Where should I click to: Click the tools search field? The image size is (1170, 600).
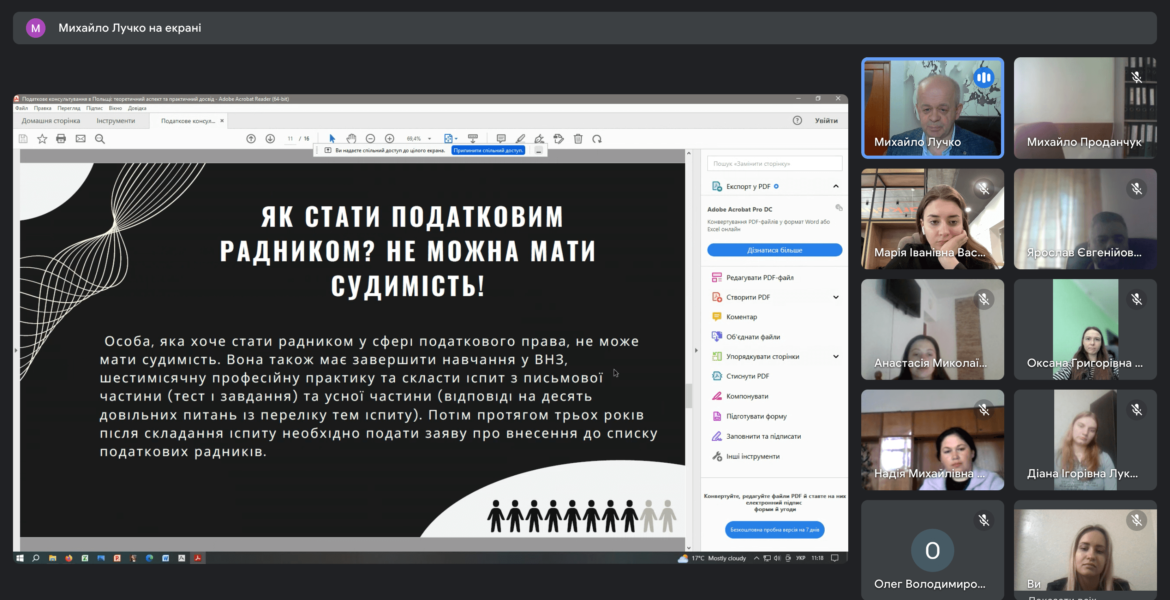tap(775, 163)
